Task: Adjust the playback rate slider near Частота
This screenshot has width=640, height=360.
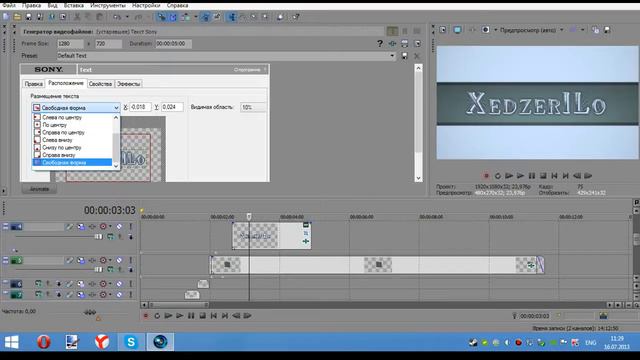Action: coord(89,313)
